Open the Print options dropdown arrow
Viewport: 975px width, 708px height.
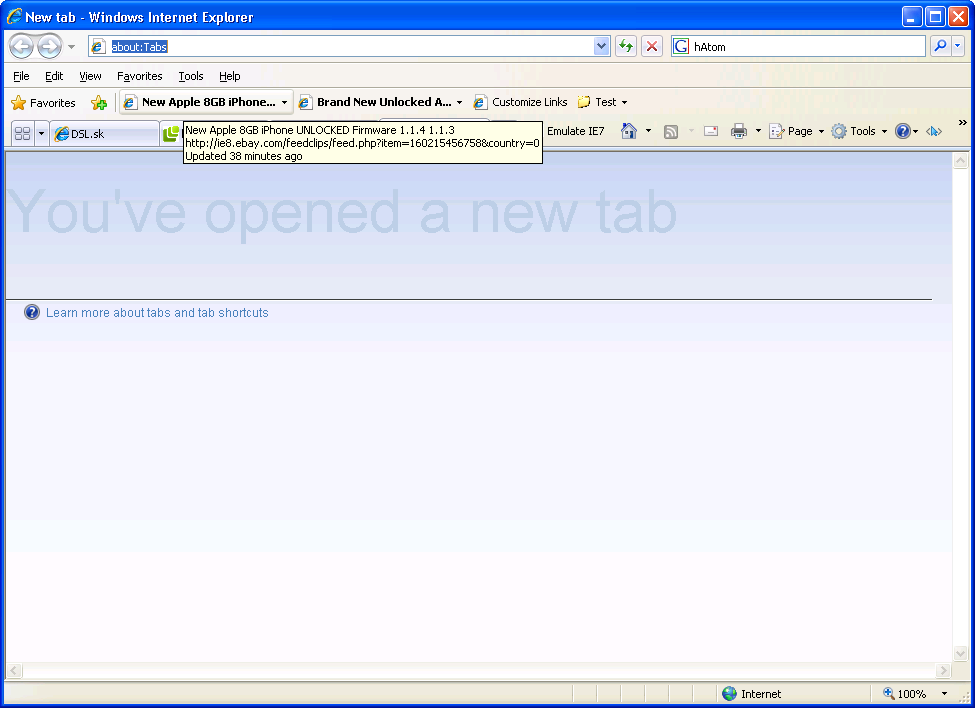[x=758, y=131]
